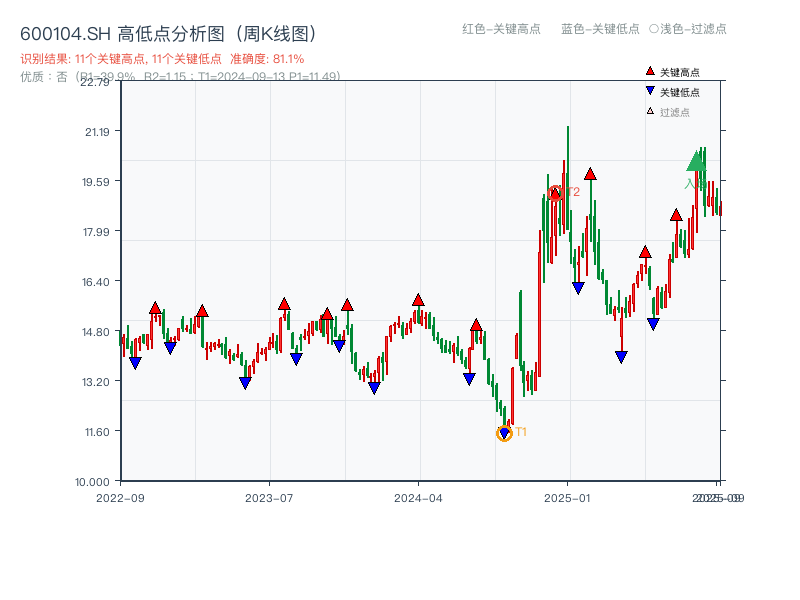Click the 关键高点 legend label text
800x600 pixels.
(680, 72)
